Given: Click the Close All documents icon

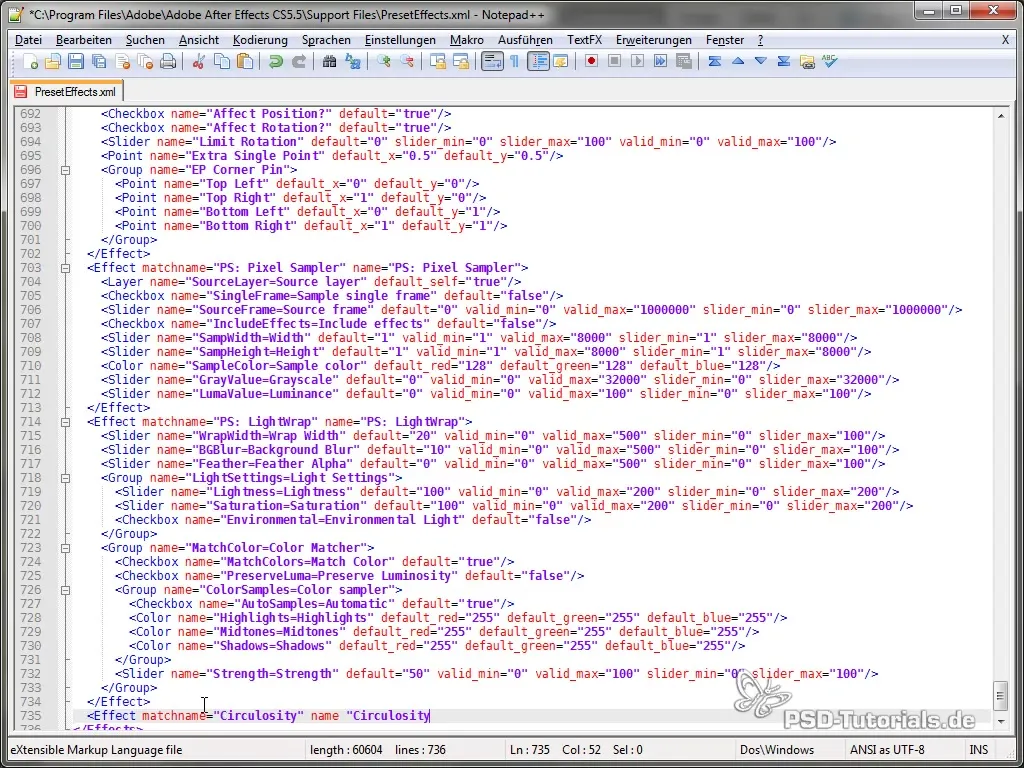Looking at the screenshot, I should pos(145,62).
